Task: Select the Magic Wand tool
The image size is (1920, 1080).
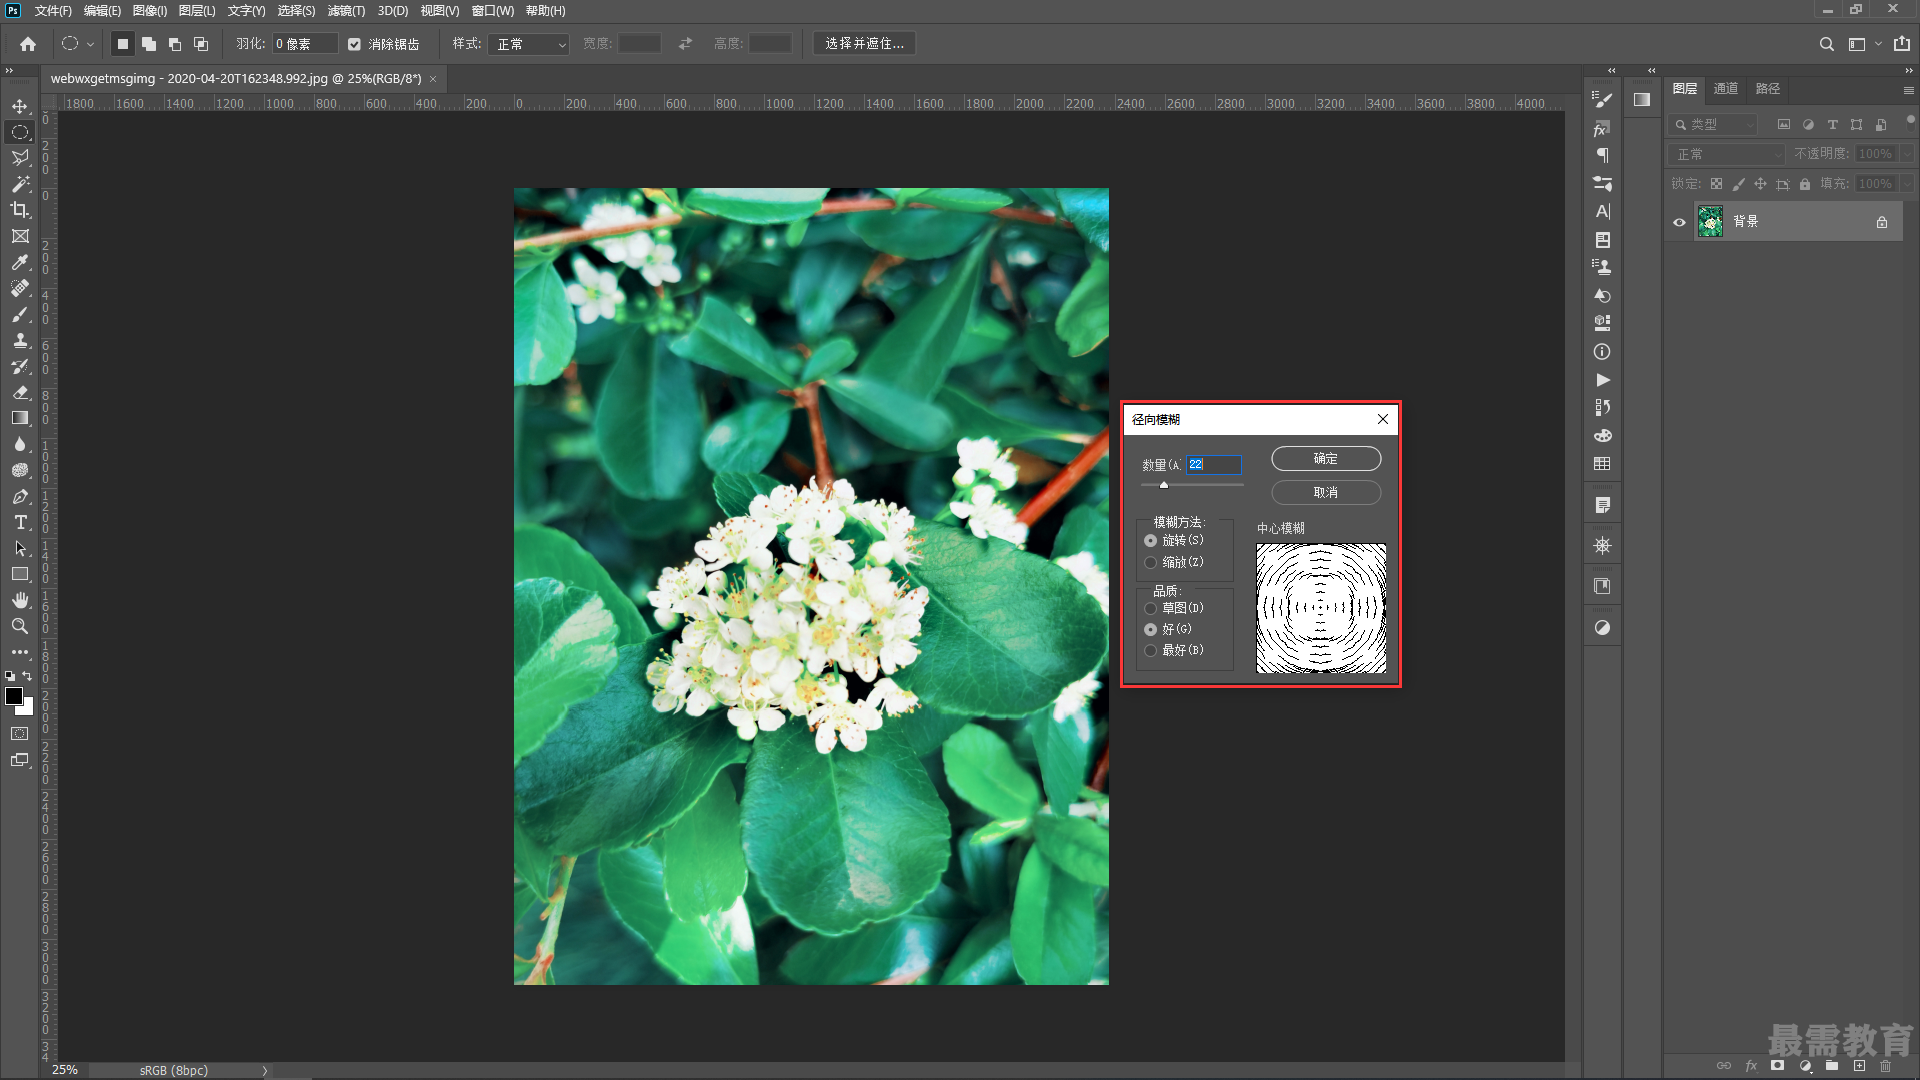Action: point(20,184)
